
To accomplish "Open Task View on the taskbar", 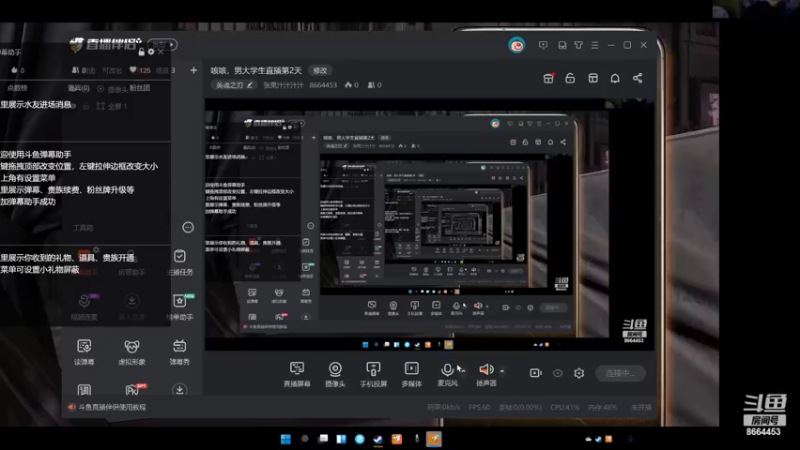I will (323, 439).
